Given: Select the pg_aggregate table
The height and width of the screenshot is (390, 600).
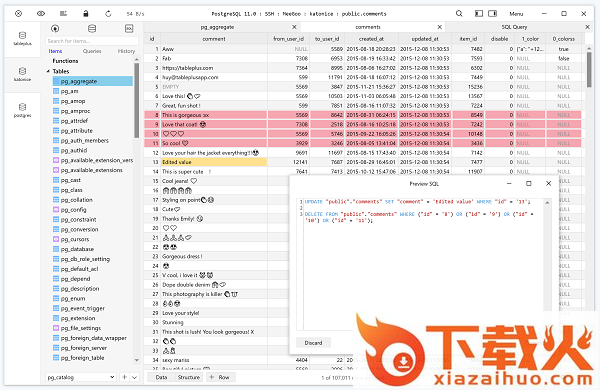Looking at the screenshot, I should [x=93, y=81].
